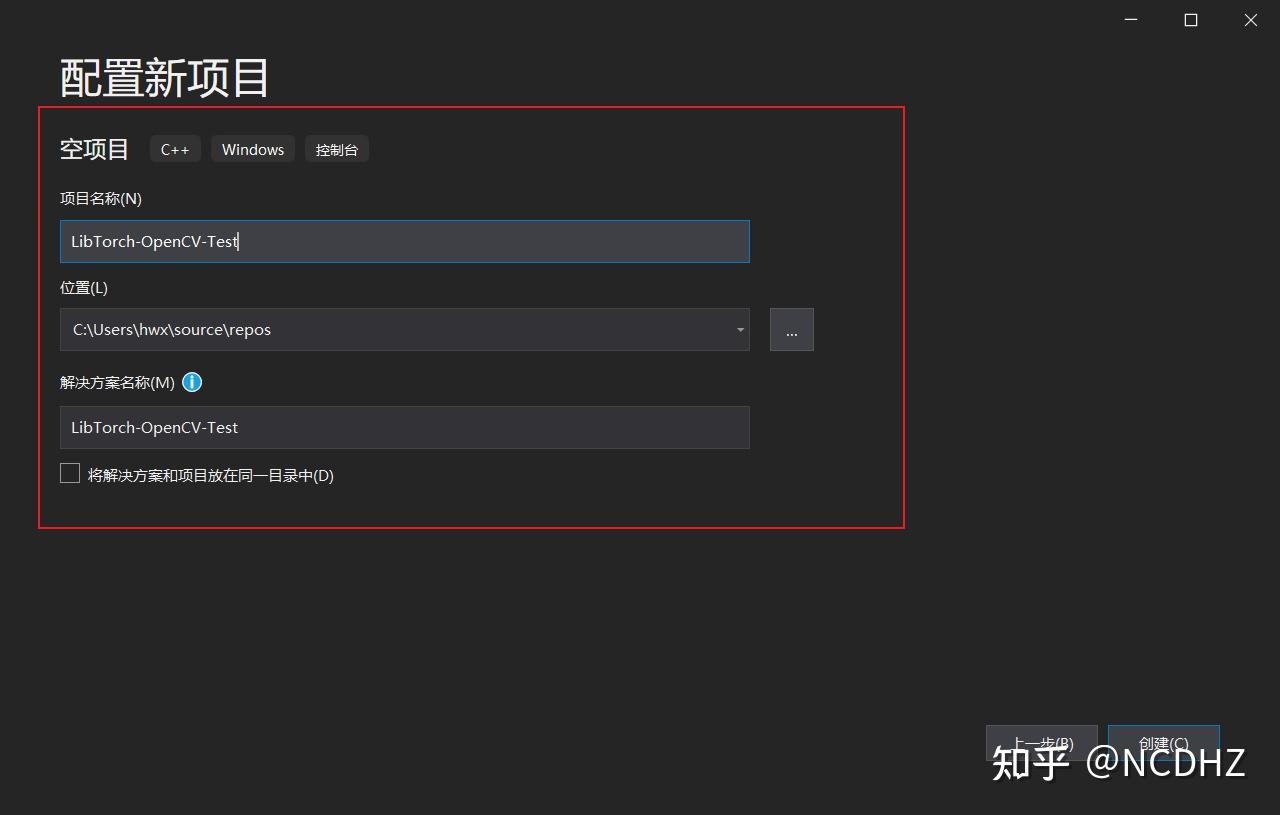Viewport: 1280px width, 815px height.
Task: Focus the solution name input field
Action: pyautogui.click(x=404, y=427)
